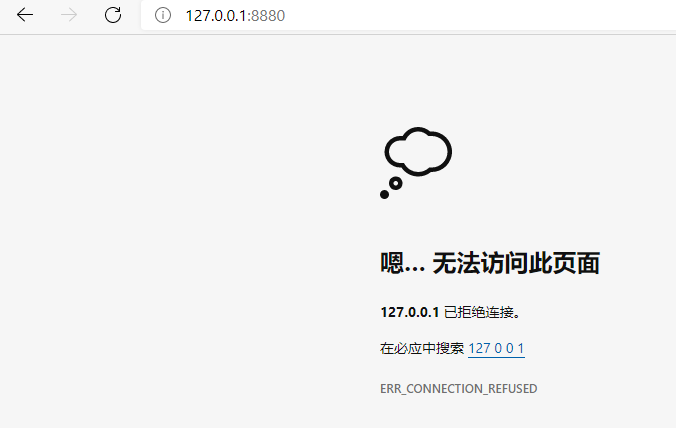Click the greyed-out forward navigation arrow
The image size is (676, 428).
(x=69, y=15)
